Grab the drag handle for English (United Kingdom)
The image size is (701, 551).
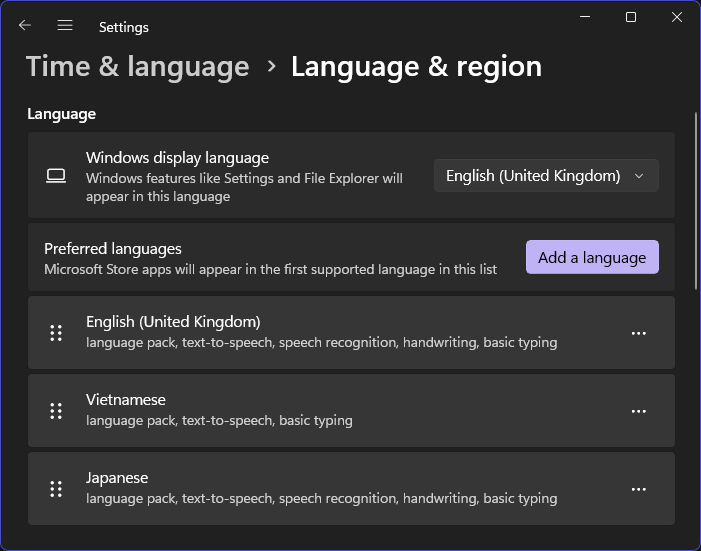point(56,333)
